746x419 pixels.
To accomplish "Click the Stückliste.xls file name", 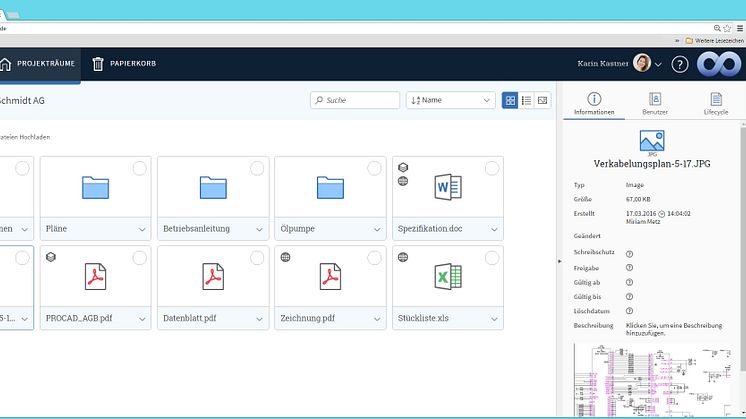I will [423, 318].
